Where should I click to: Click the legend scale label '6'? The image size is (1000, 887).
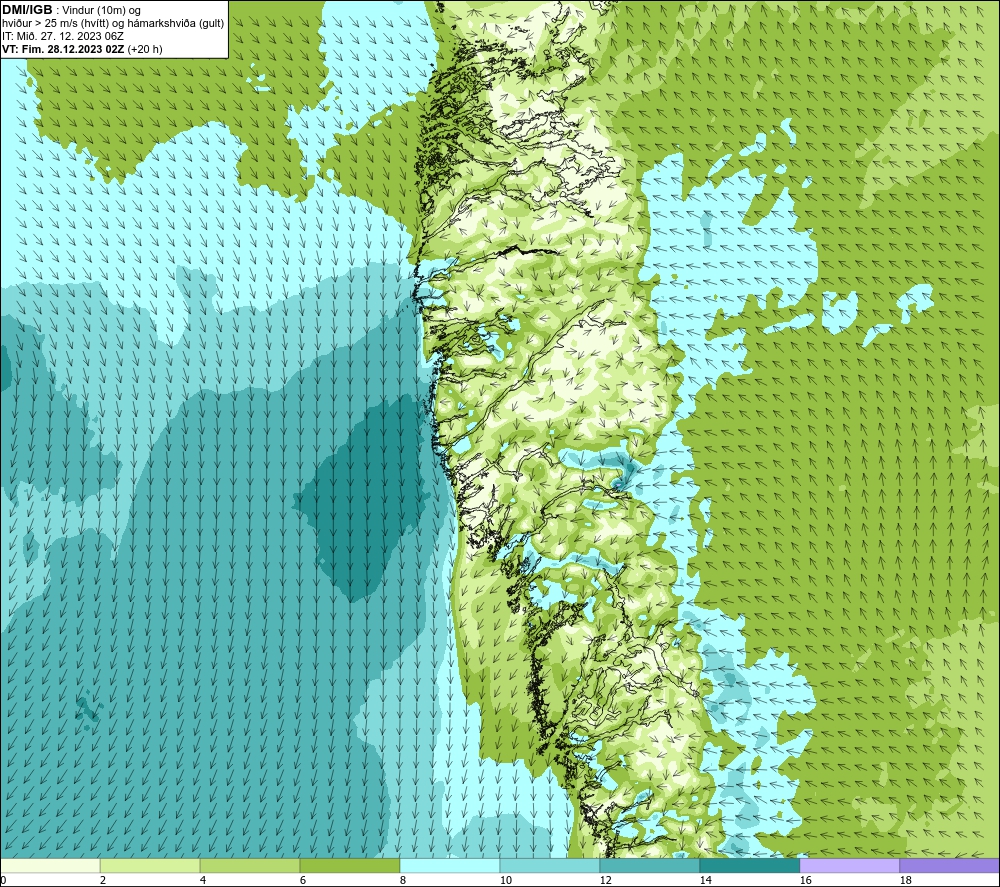302,880
